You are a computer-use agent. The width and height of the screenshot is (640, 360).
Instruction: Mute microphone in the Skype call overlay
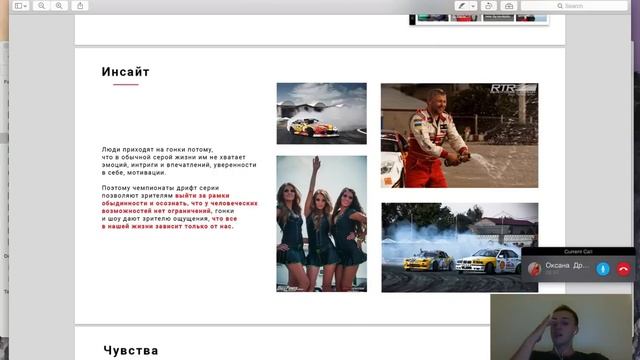[602, 269]
